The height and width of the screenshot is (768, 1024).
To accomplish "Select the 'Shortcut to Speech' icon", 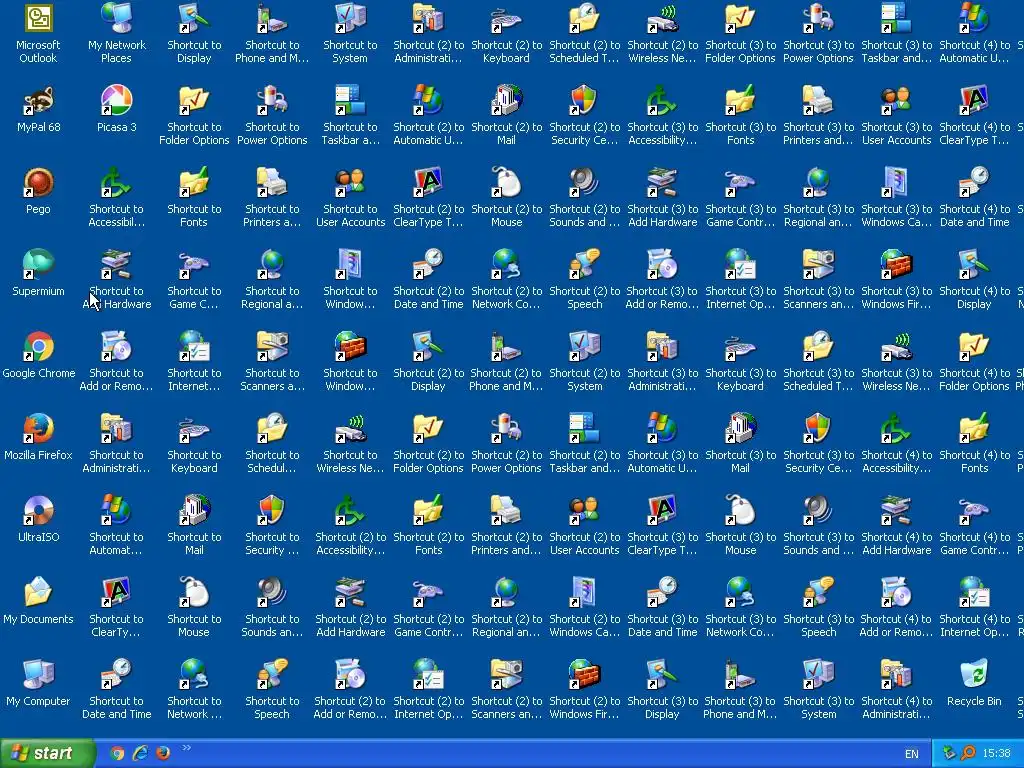I will coord(272,690).
